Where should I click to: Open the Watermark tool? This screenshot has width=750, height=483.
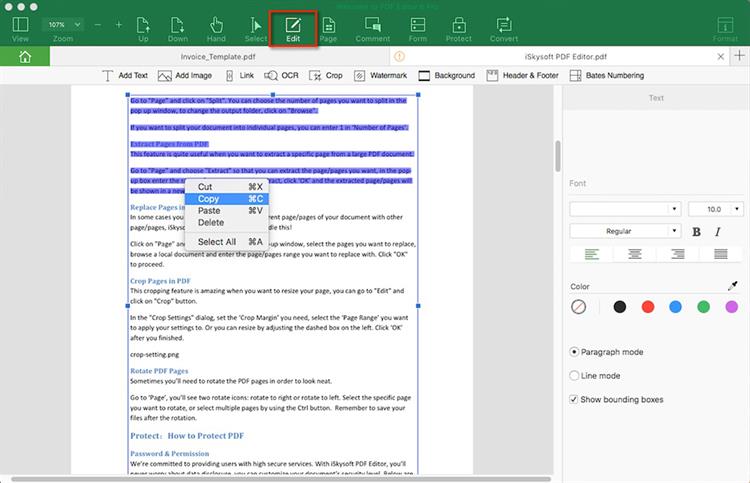(380, 76)
